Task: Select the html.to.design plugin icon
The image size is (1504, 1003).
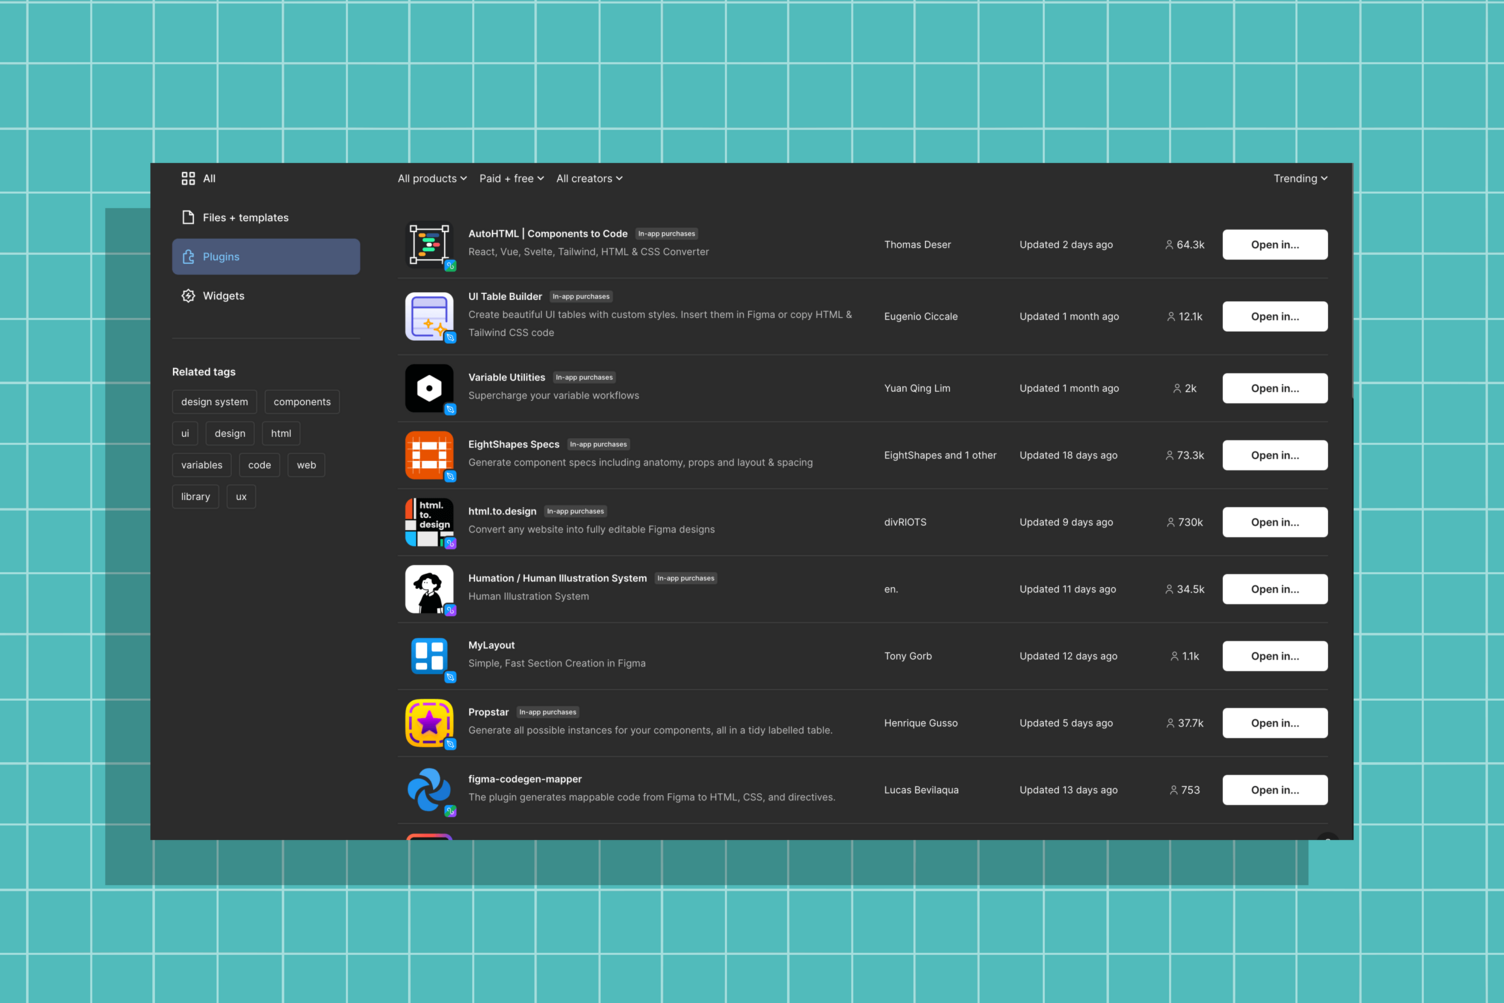Action: click(429, 521)
